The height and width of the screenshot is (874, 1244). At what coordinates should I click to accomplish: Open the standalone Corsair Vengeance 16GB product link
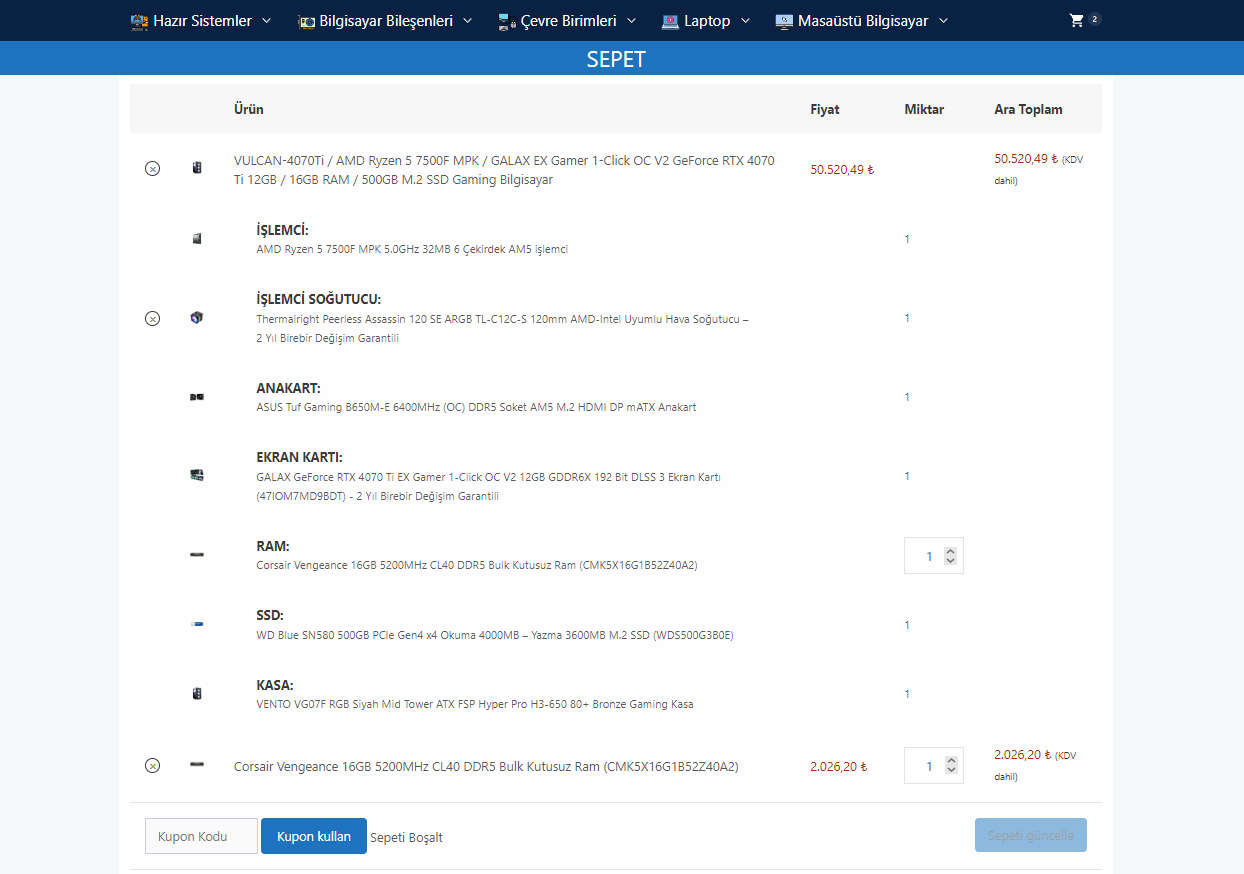click(x=486, y=767)
